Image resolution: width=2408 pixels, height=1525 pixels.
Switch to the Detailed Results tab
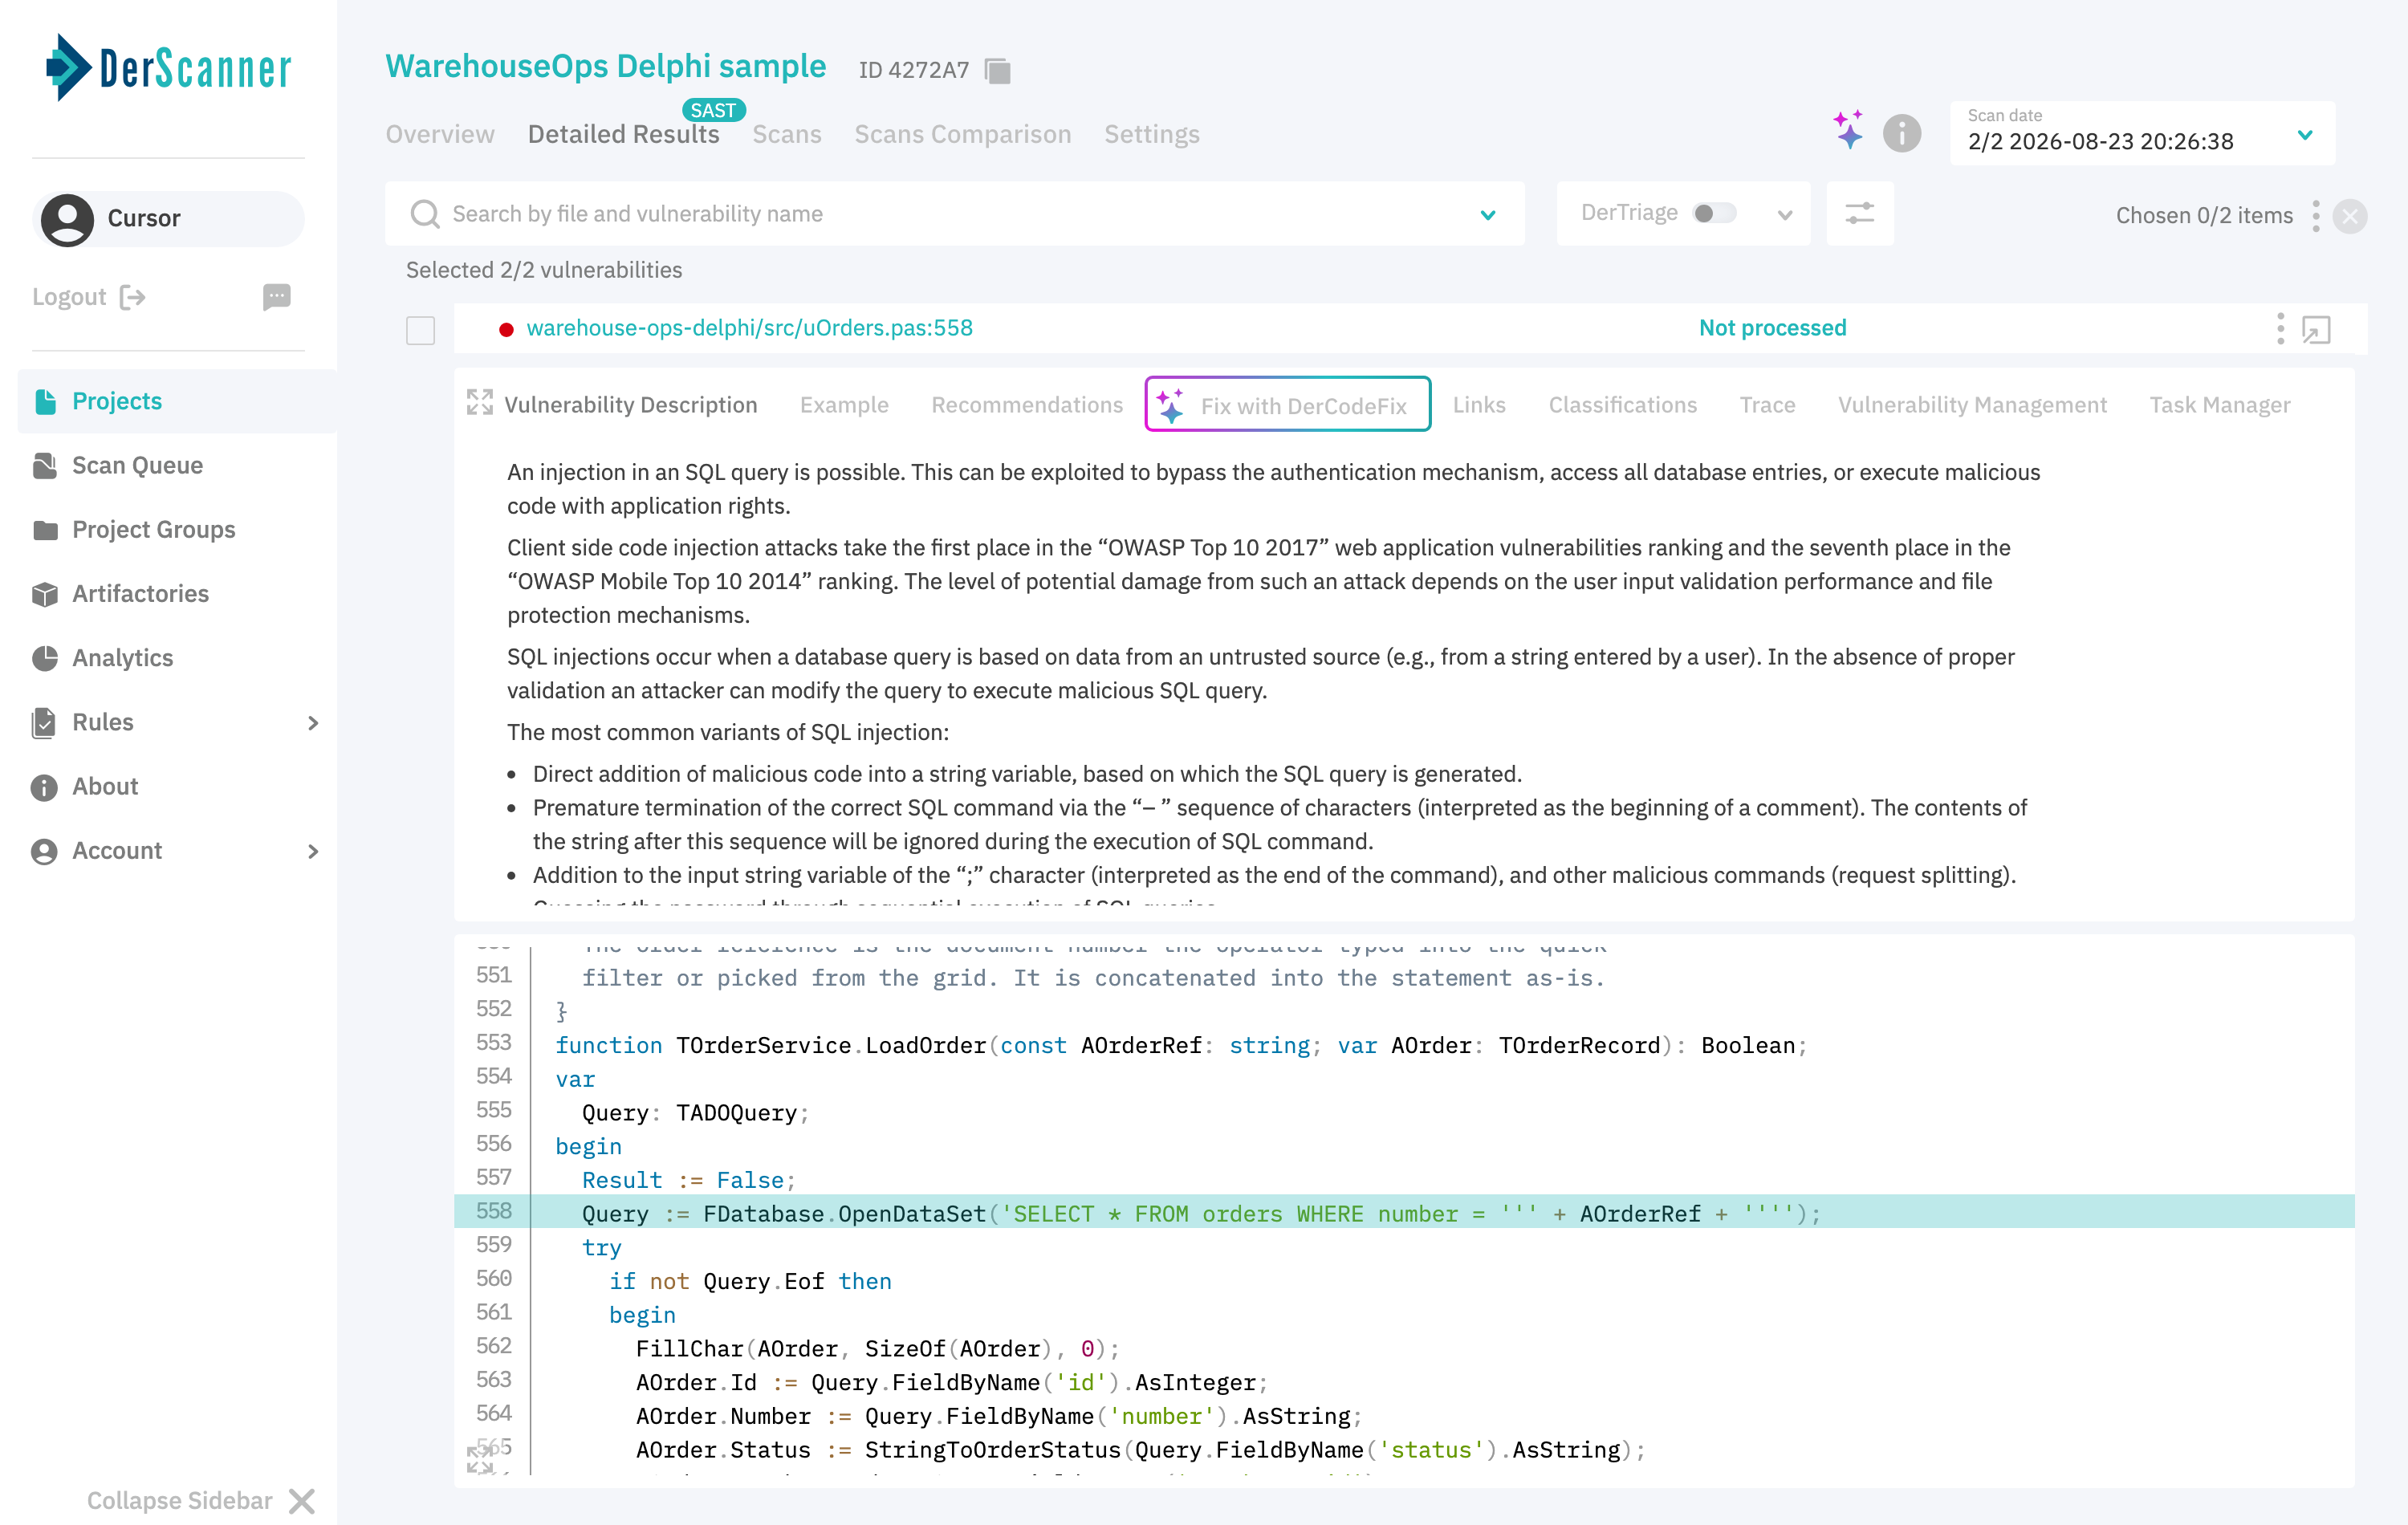click(x=623, y=134)
